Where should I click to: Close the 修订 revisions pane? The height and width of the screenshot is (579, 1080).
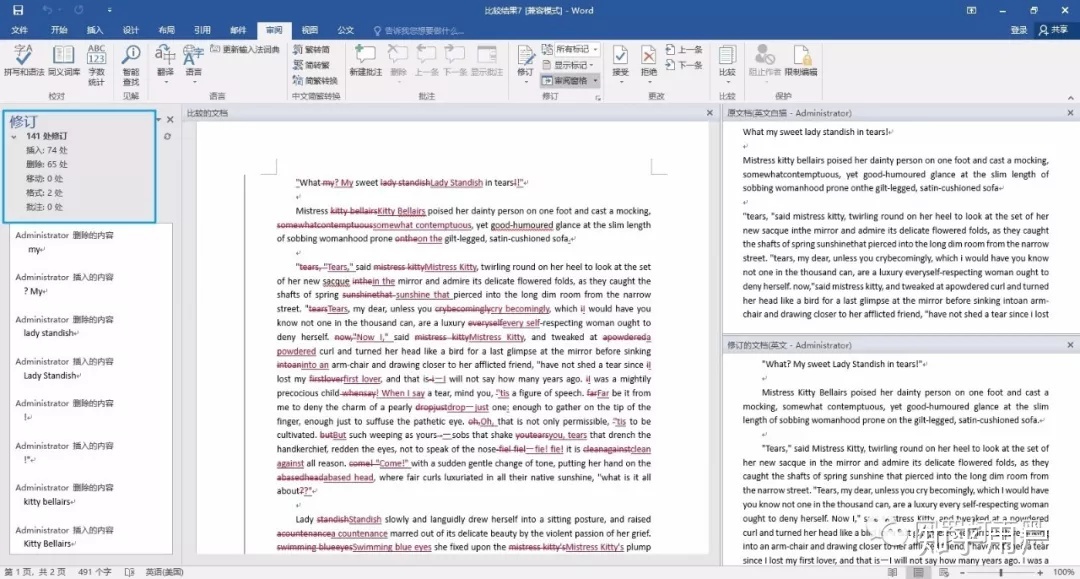pyautogui.click(x=170, y=120)
